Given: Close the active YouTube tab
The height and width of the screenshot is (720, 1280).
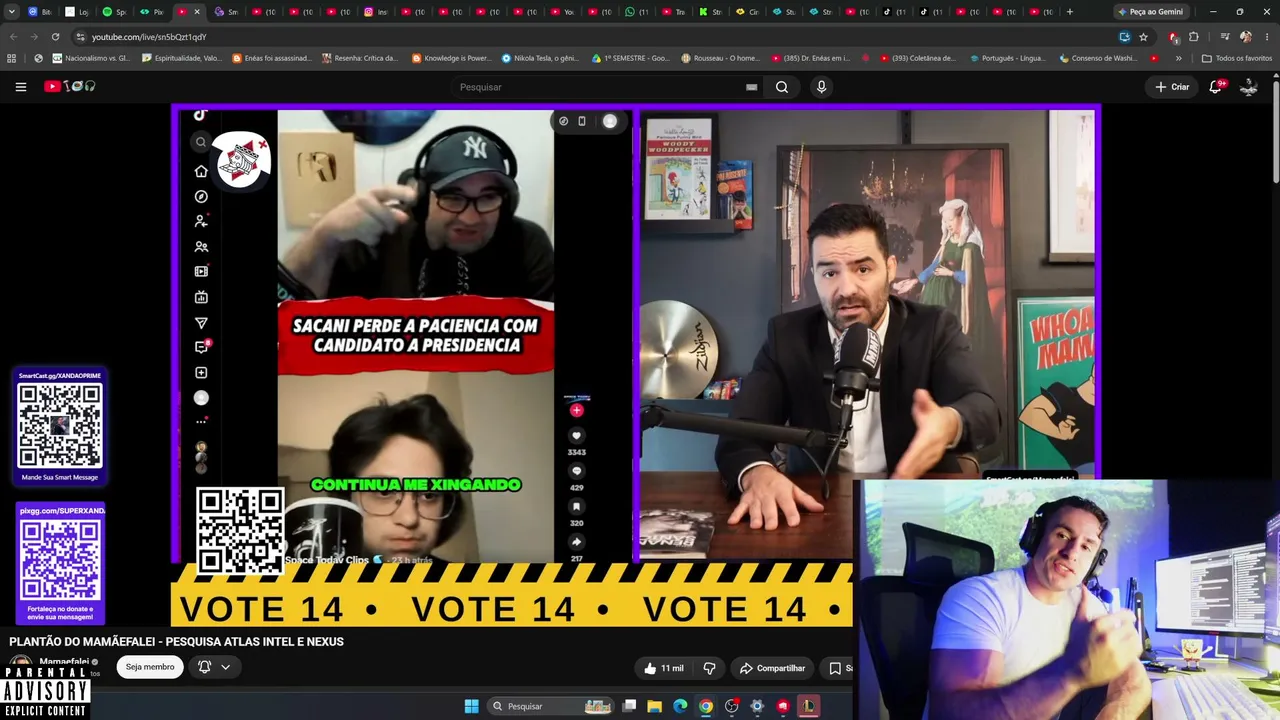Looking at the screenshot, I should point(196,12).
